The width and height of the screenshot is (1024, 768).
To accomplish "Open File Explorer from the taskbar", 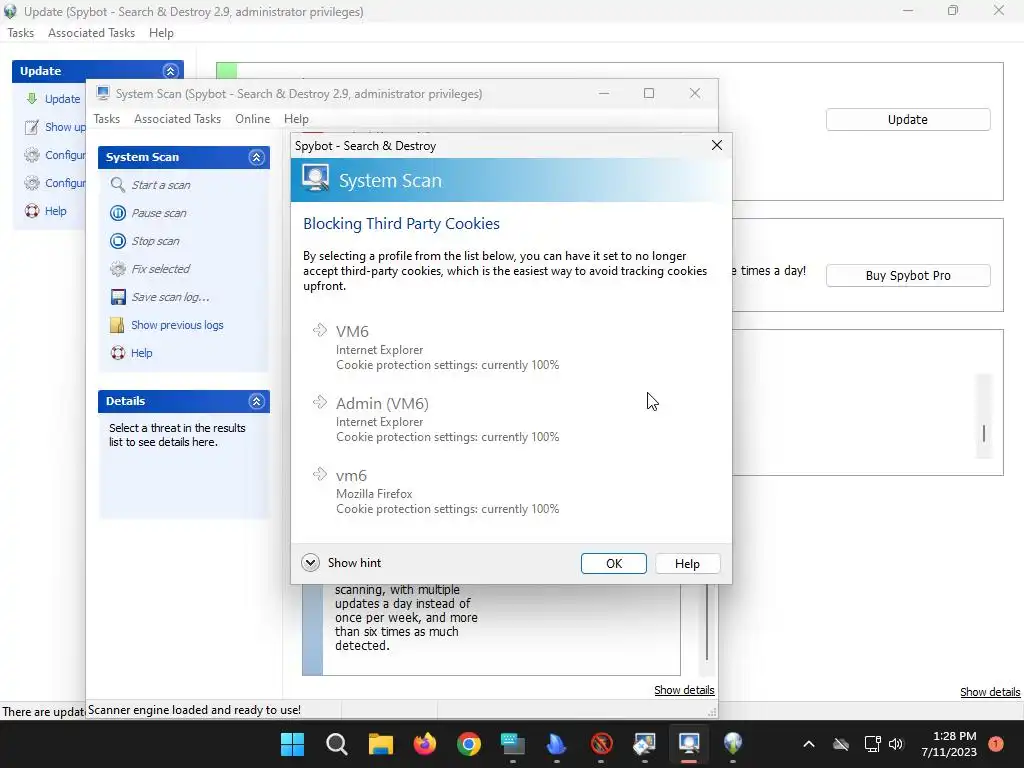I will point(381,744).
